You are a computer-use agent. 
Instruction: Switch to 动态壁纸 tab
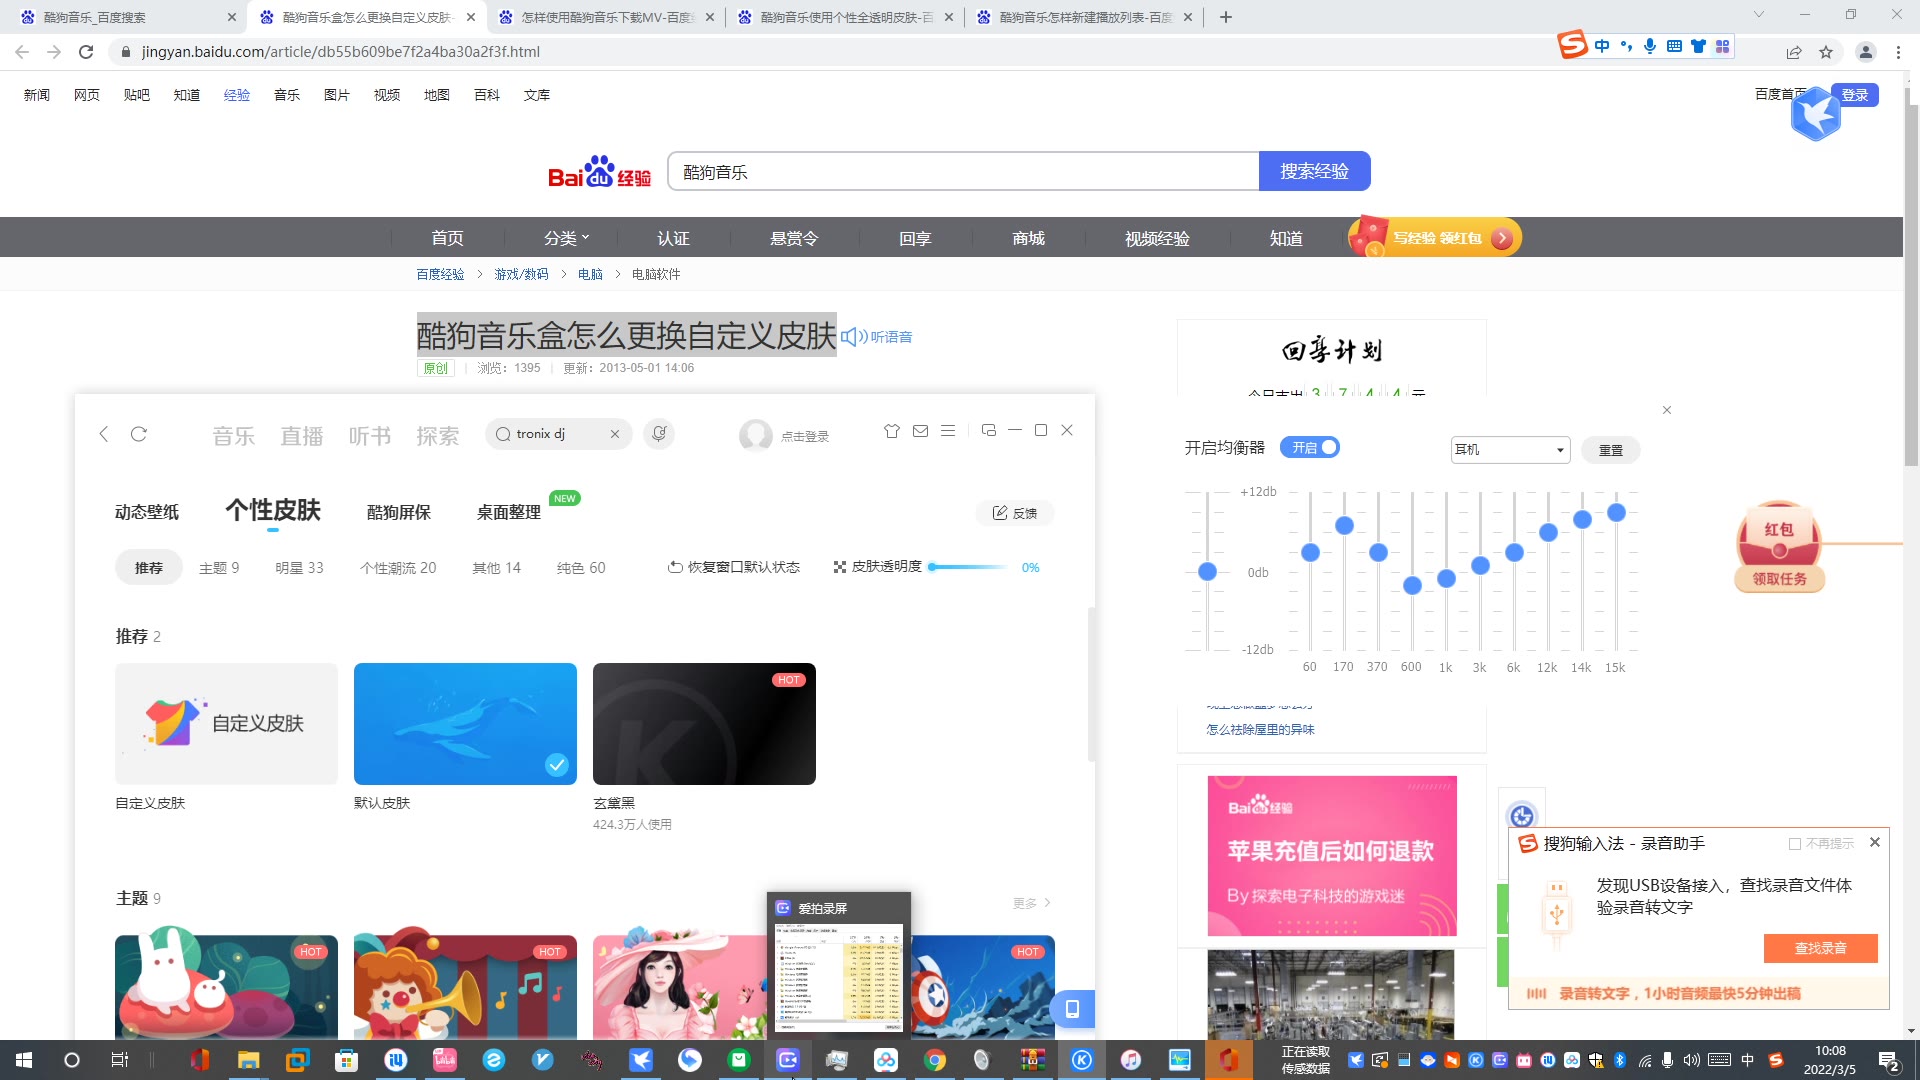pyautogui.click(x=147, y=512)
